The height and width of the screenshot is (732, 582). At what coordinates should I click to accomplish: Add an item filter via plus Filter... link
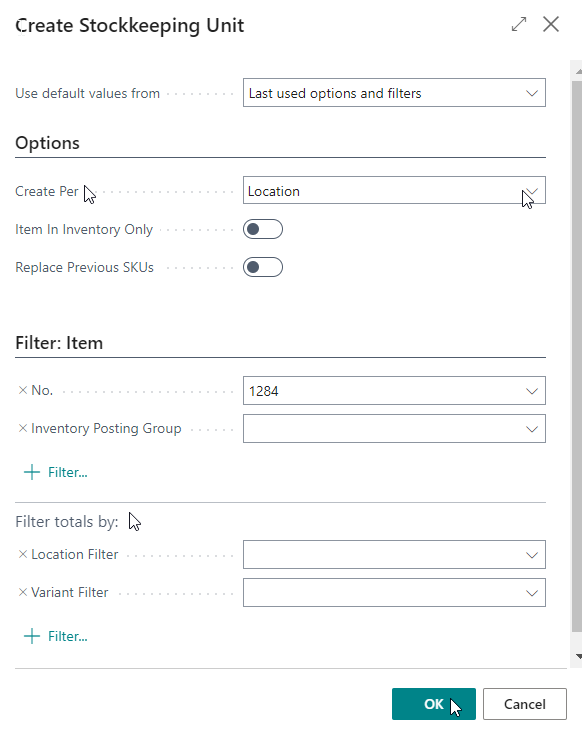pyautogui.click(x=56, y=472)
